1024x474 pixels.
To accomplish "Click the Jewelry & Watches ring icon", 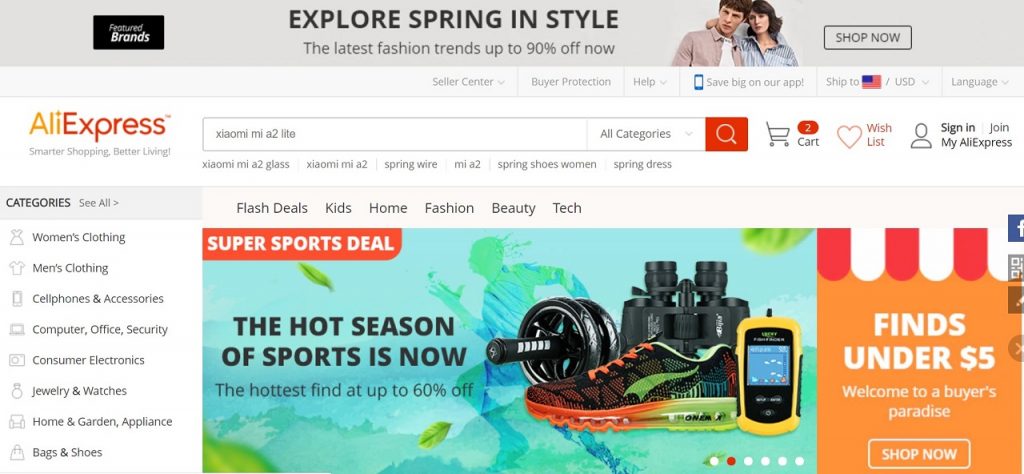I will coord(17,391).
